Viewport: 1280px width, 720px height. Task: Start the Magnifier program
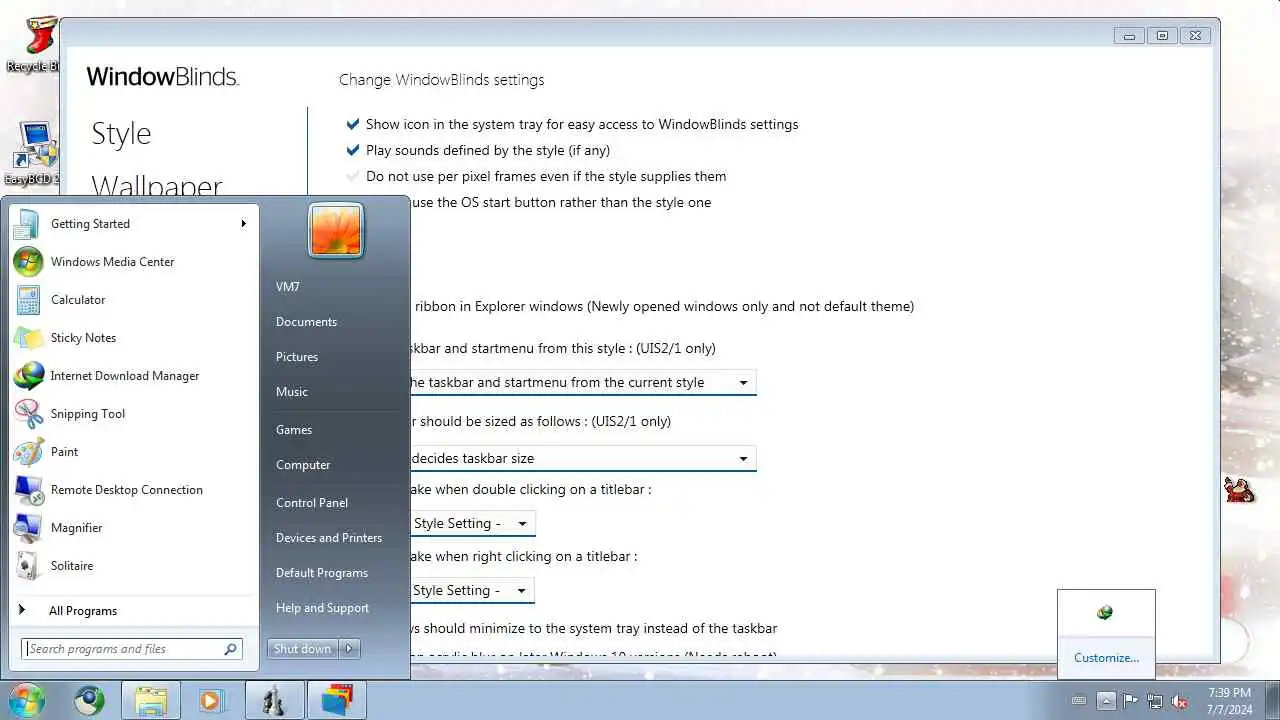(133, 528)
